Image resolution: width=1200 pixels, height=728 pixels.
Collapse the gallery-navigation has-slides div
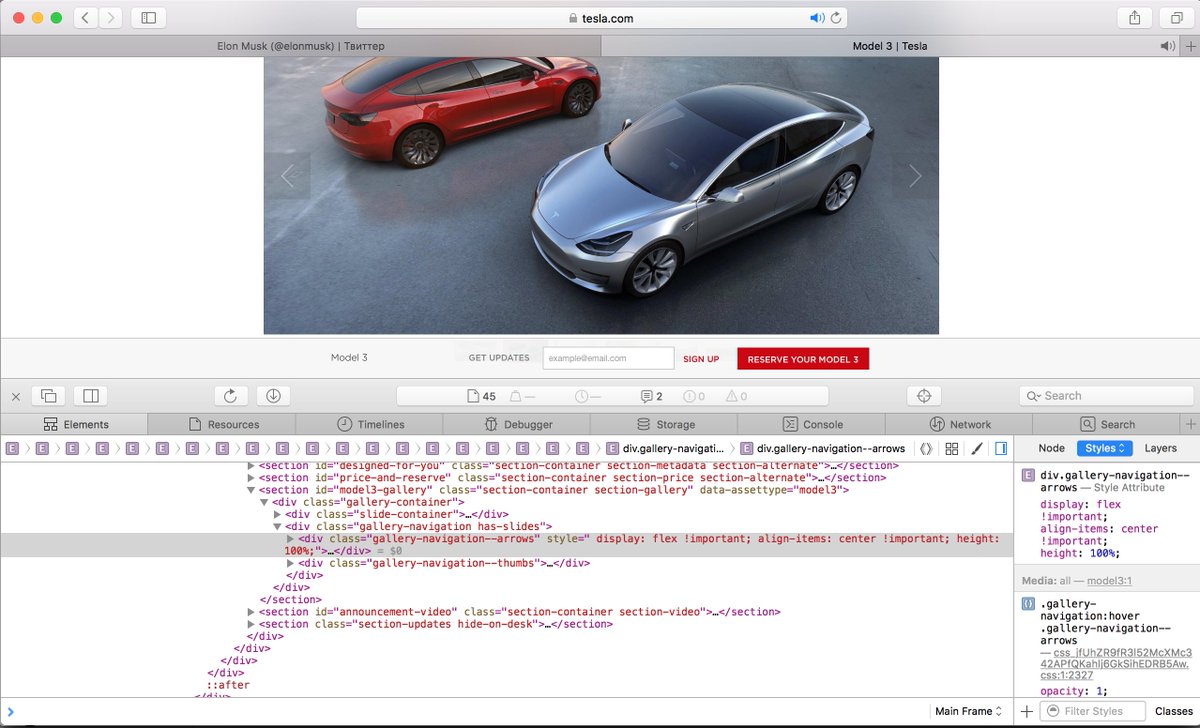point(278,526)
